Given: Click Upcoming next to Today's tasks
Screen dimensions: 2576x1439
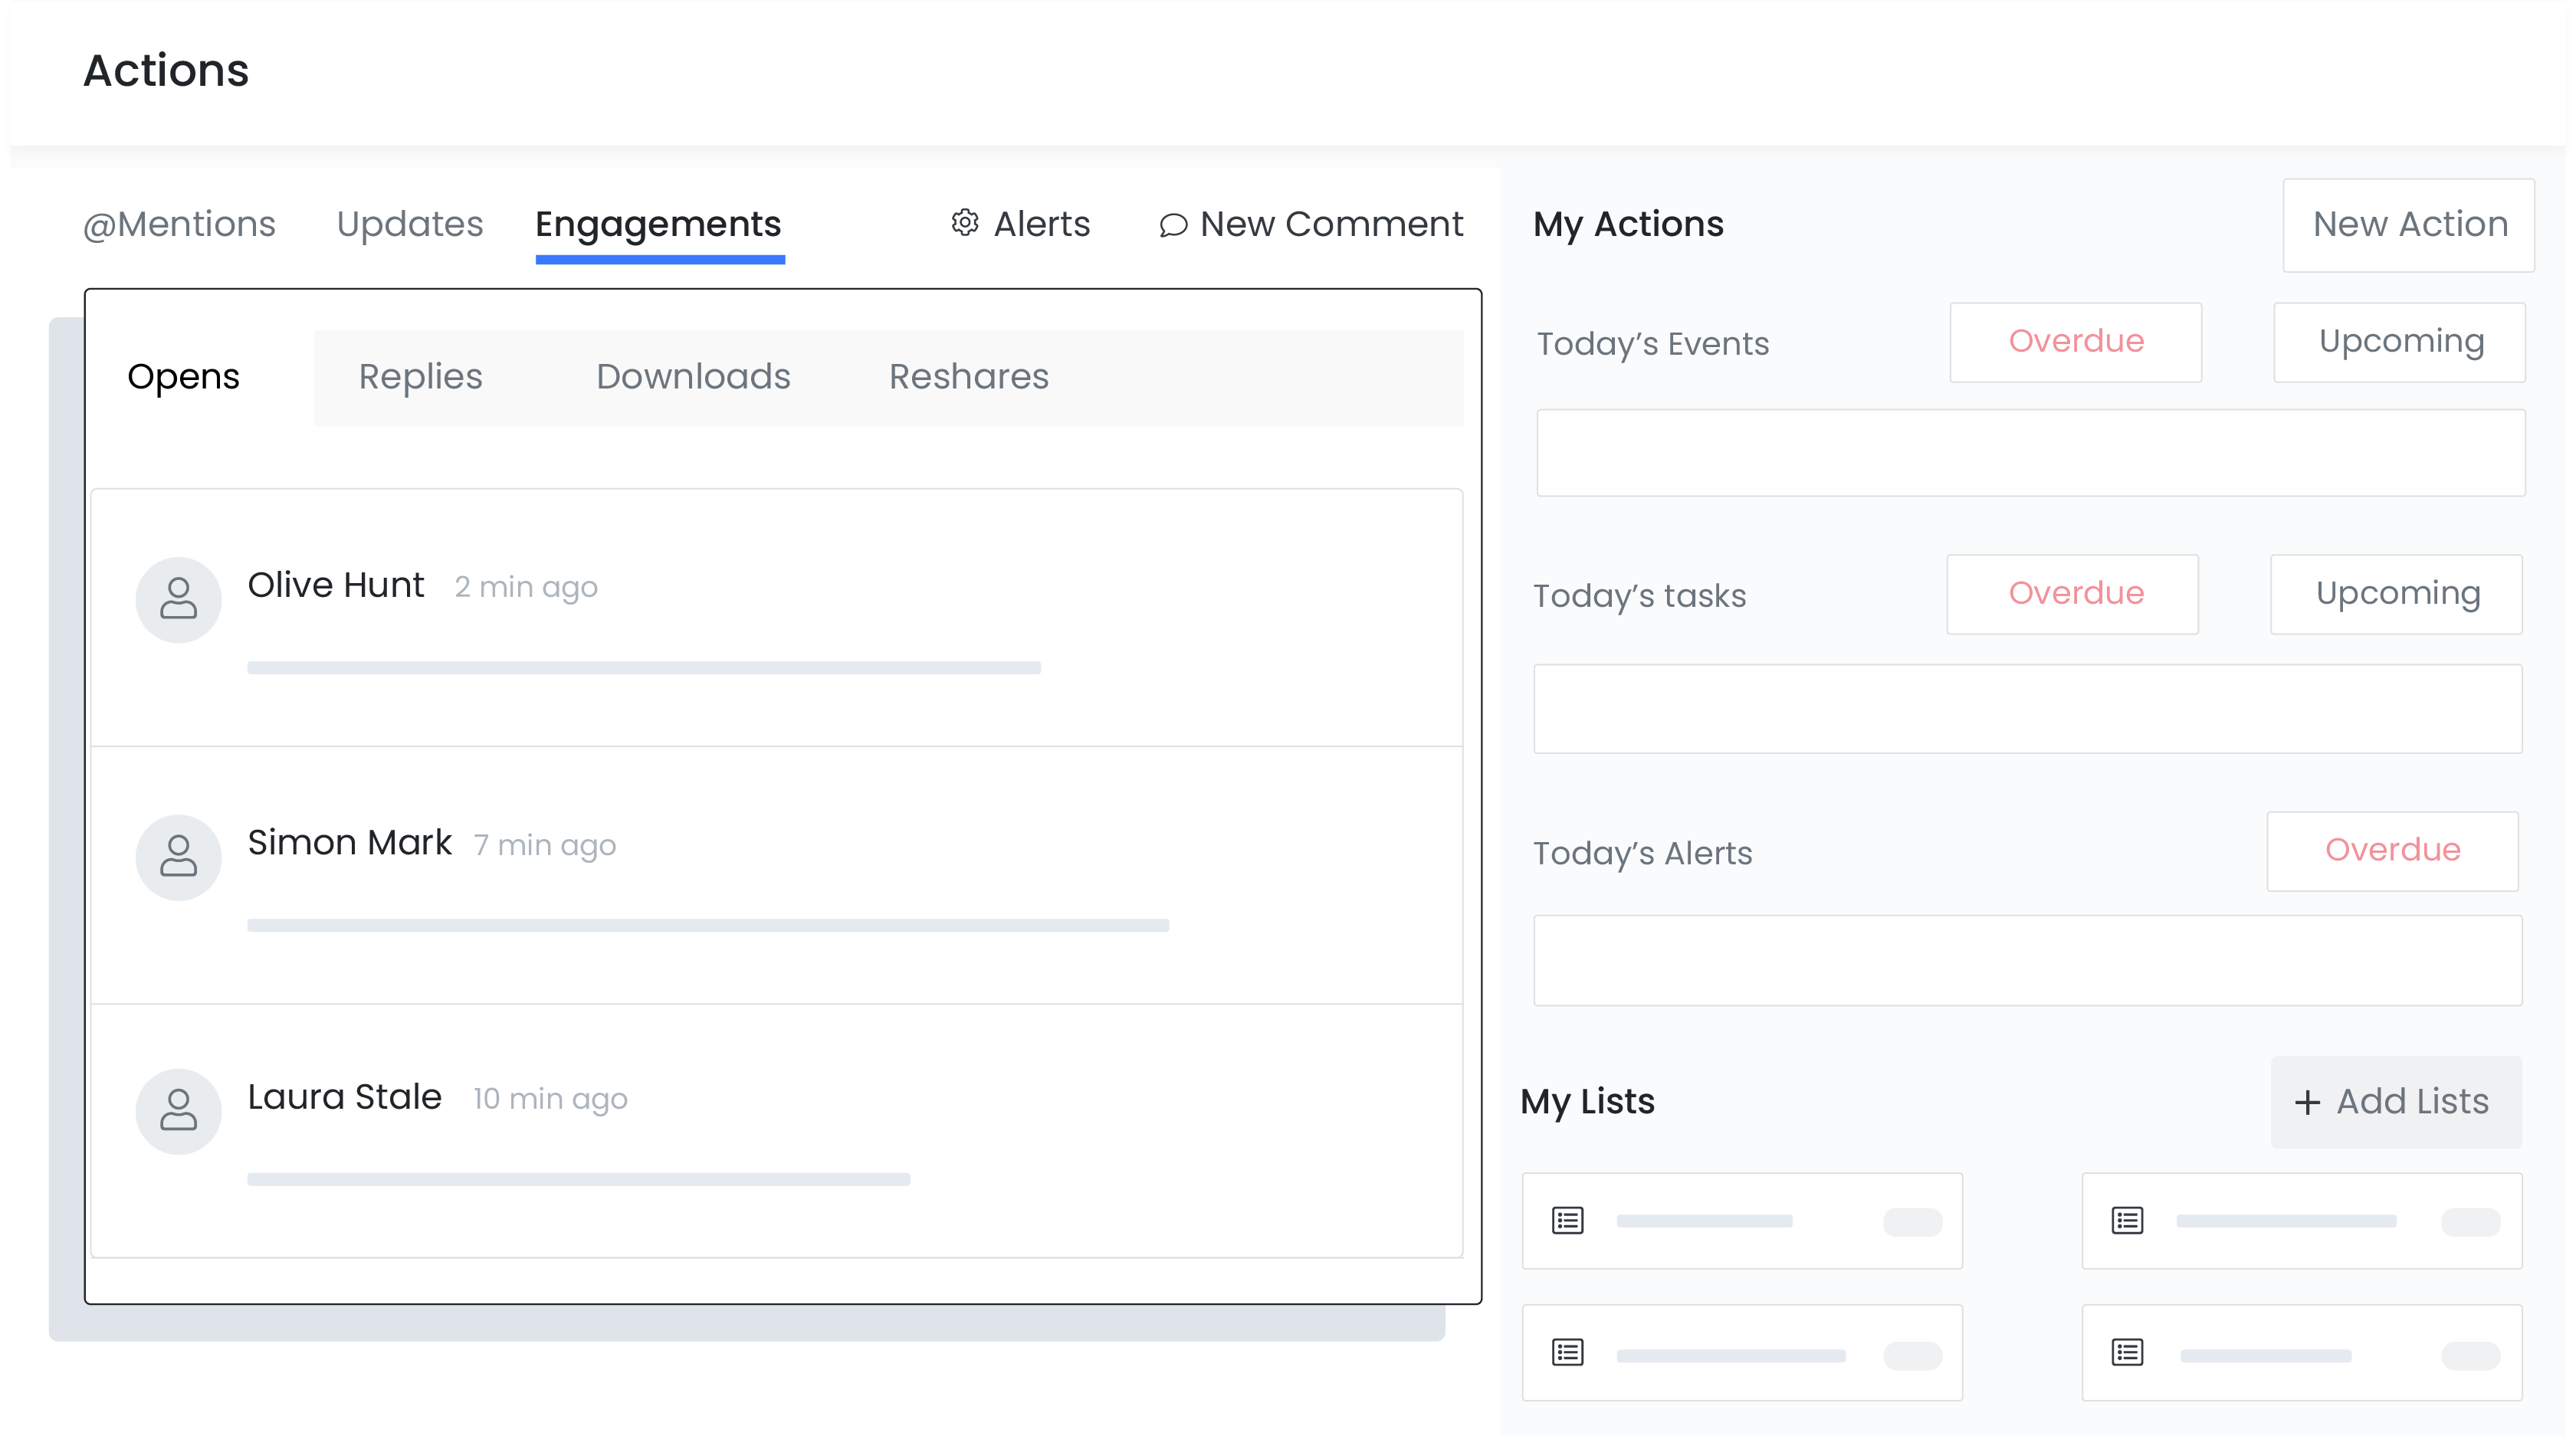Looking at the screenshot, I should point(2397,594).
